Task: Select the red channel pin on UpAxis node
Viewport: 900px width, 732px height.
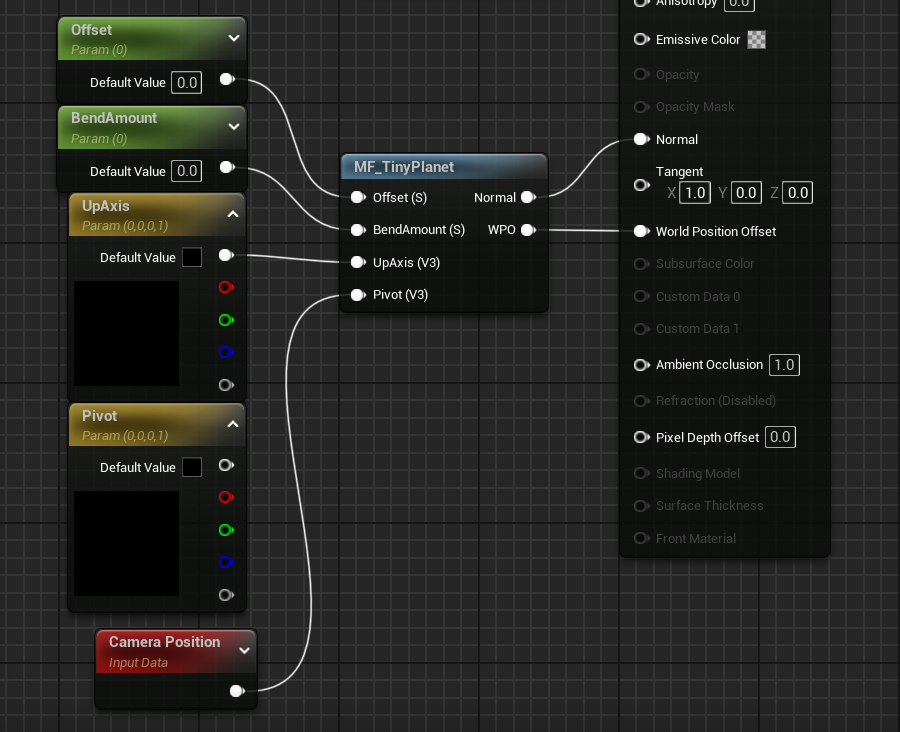Action: click(226, 287)
